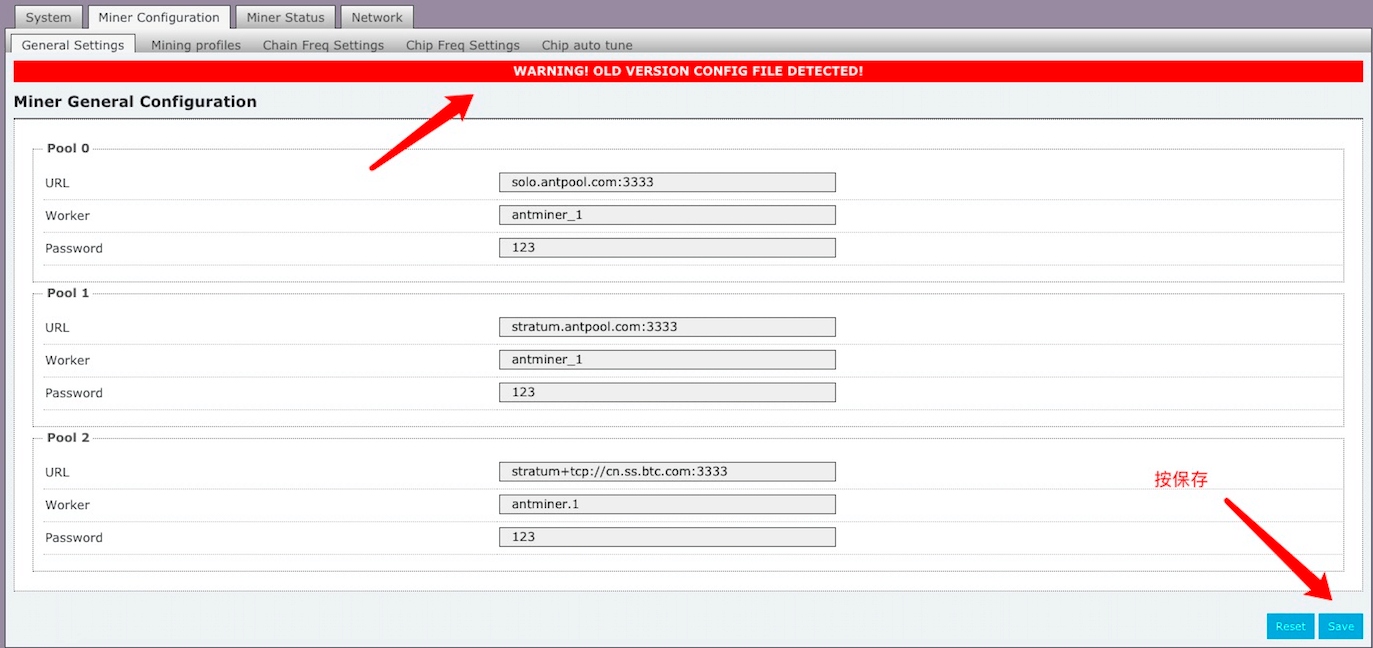Go to Chain Freq Settings sub-tab
Viewport: 1373px width, 648px height.
[x=323, y=45]
